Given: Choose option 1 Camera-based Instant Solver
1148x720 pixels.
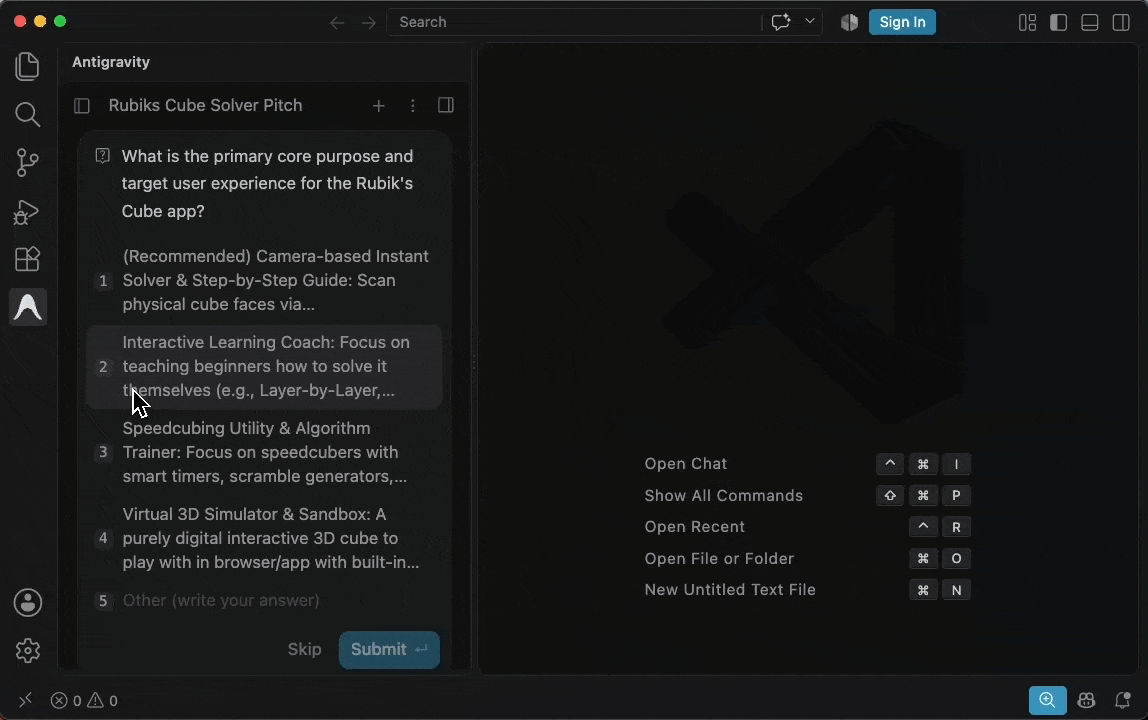Looking at the screenshot, I should click(x=264, y=281).
